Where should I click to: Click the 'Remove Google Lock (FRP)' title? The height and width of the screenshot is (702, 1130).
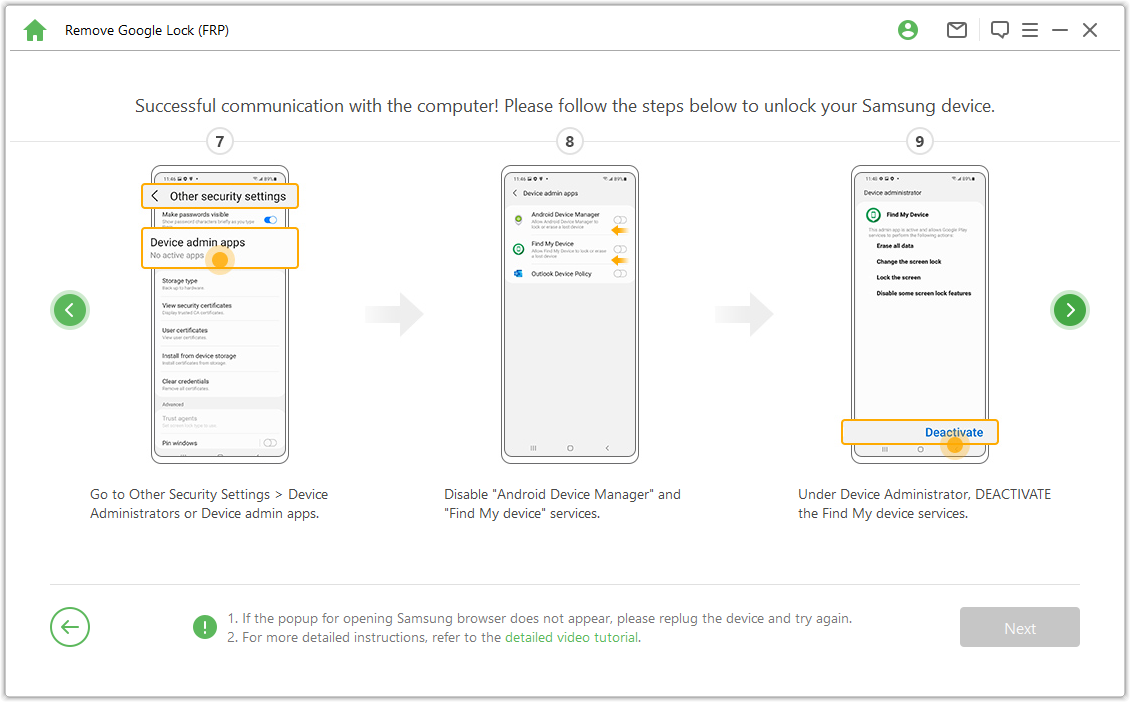coord(147,30)
